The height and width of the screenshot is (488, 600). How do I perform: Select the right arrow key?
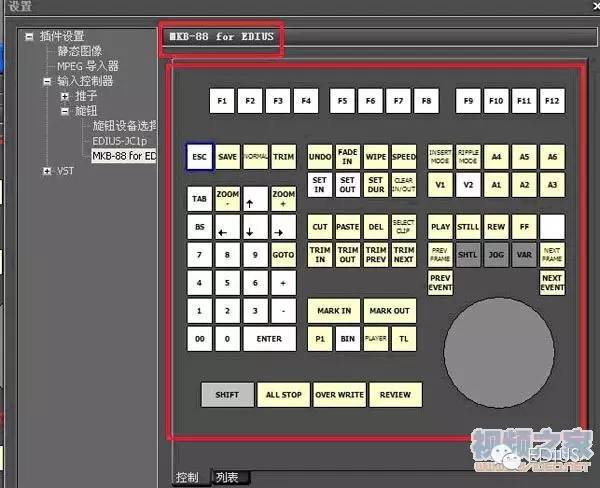(x=284, y=227)
